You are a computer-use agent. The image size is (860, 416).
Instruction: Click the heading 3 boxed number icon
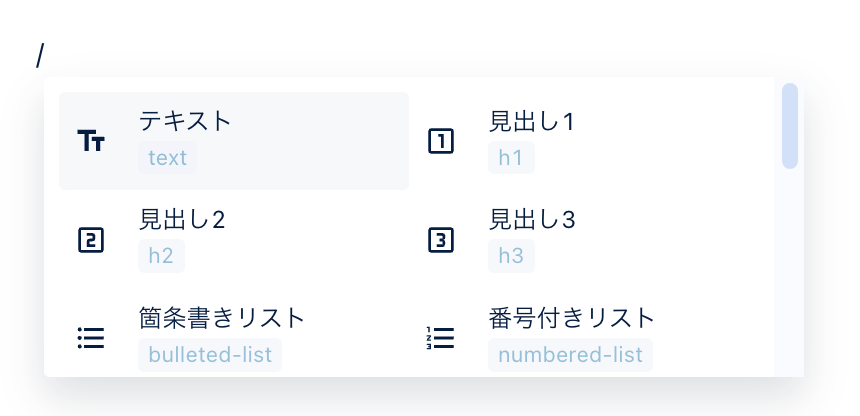click(x=441, y=240)
